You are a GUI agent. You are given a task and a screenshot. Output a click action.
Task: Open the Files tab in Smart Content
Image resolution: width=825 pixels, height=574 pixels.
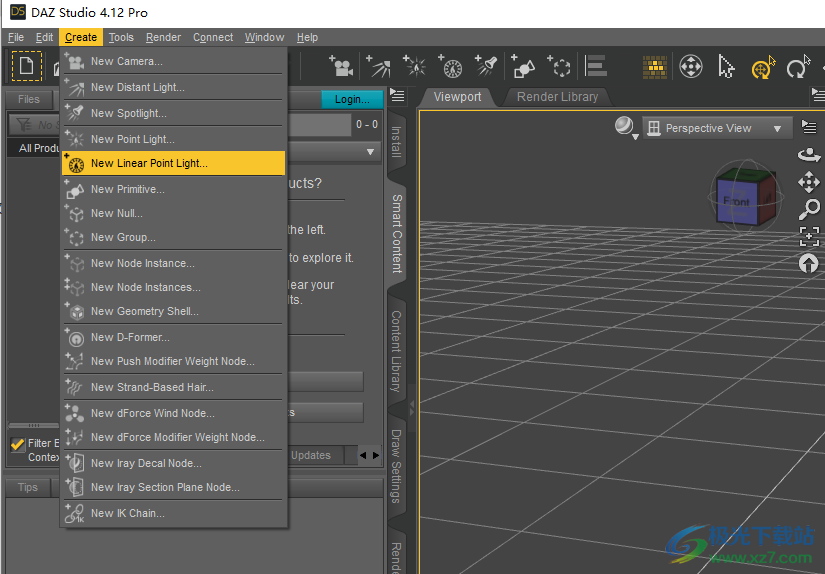[28, 99]
